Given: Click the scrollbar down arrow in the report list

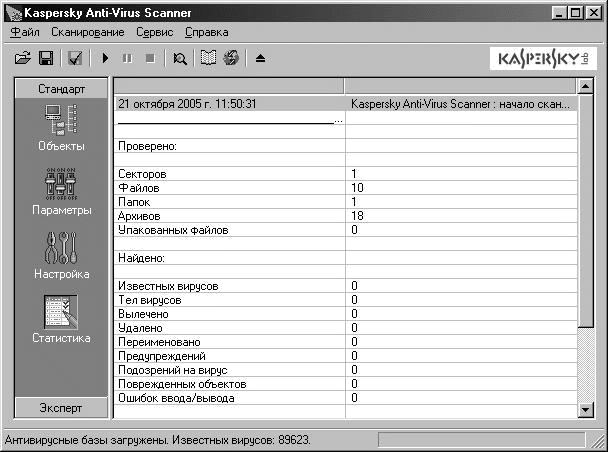Looking at the screenshot, I should click(x=585, y=409).
